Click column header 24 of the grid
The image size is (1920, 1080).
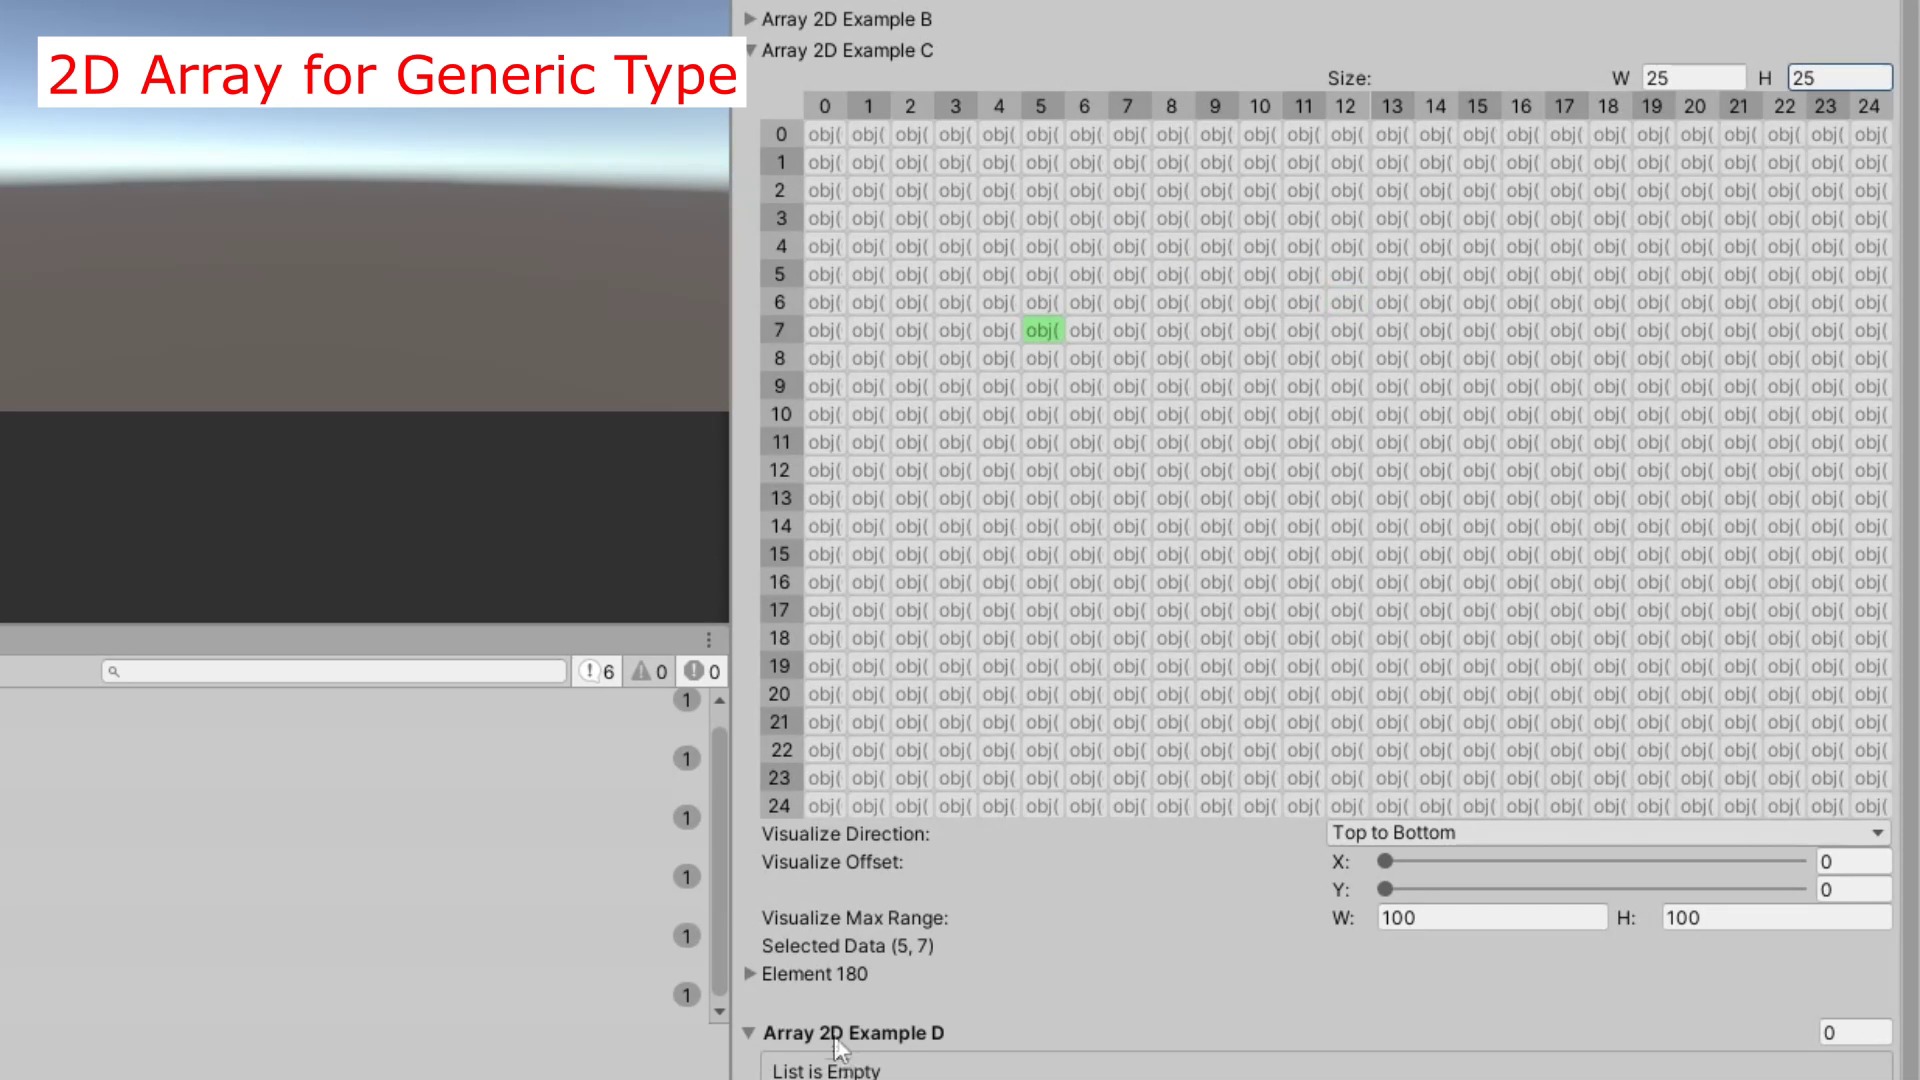coord(1869,106)
